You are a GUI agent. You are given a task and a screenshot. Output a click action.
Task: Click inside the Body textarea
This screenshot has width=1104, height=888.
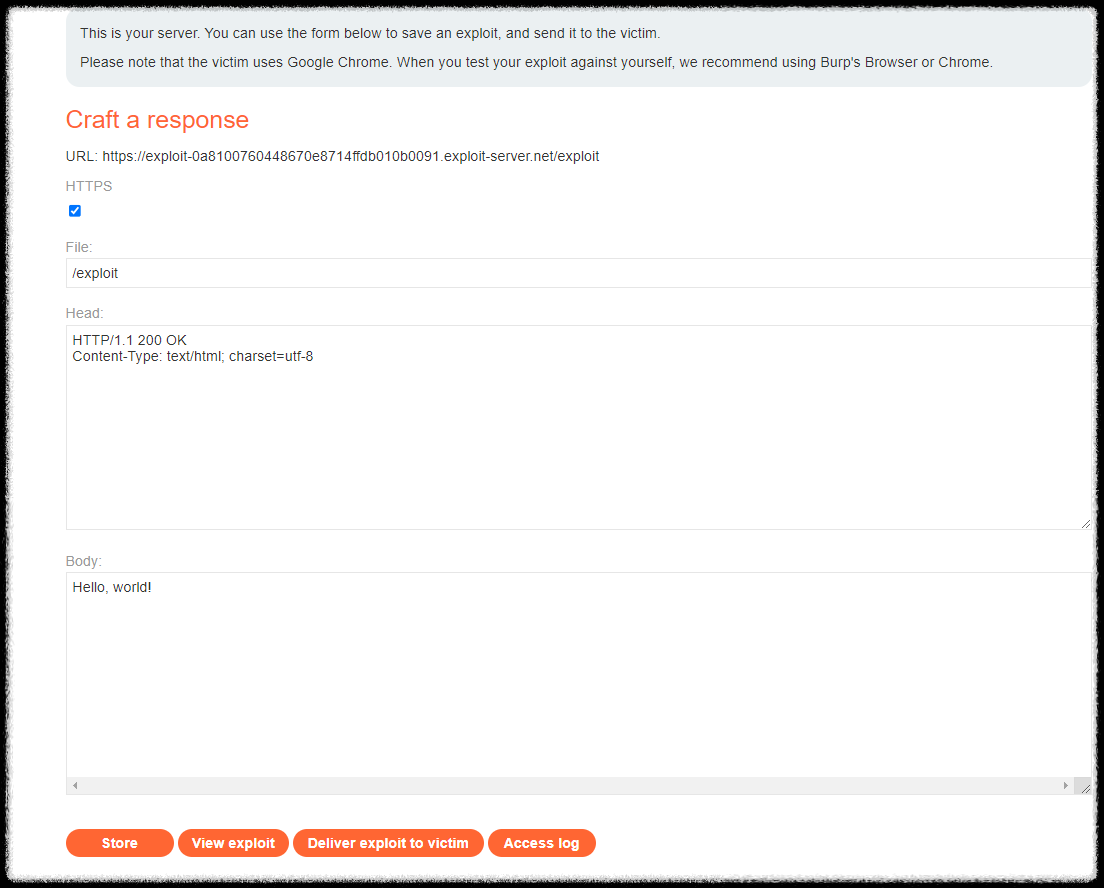click(578, 675)
